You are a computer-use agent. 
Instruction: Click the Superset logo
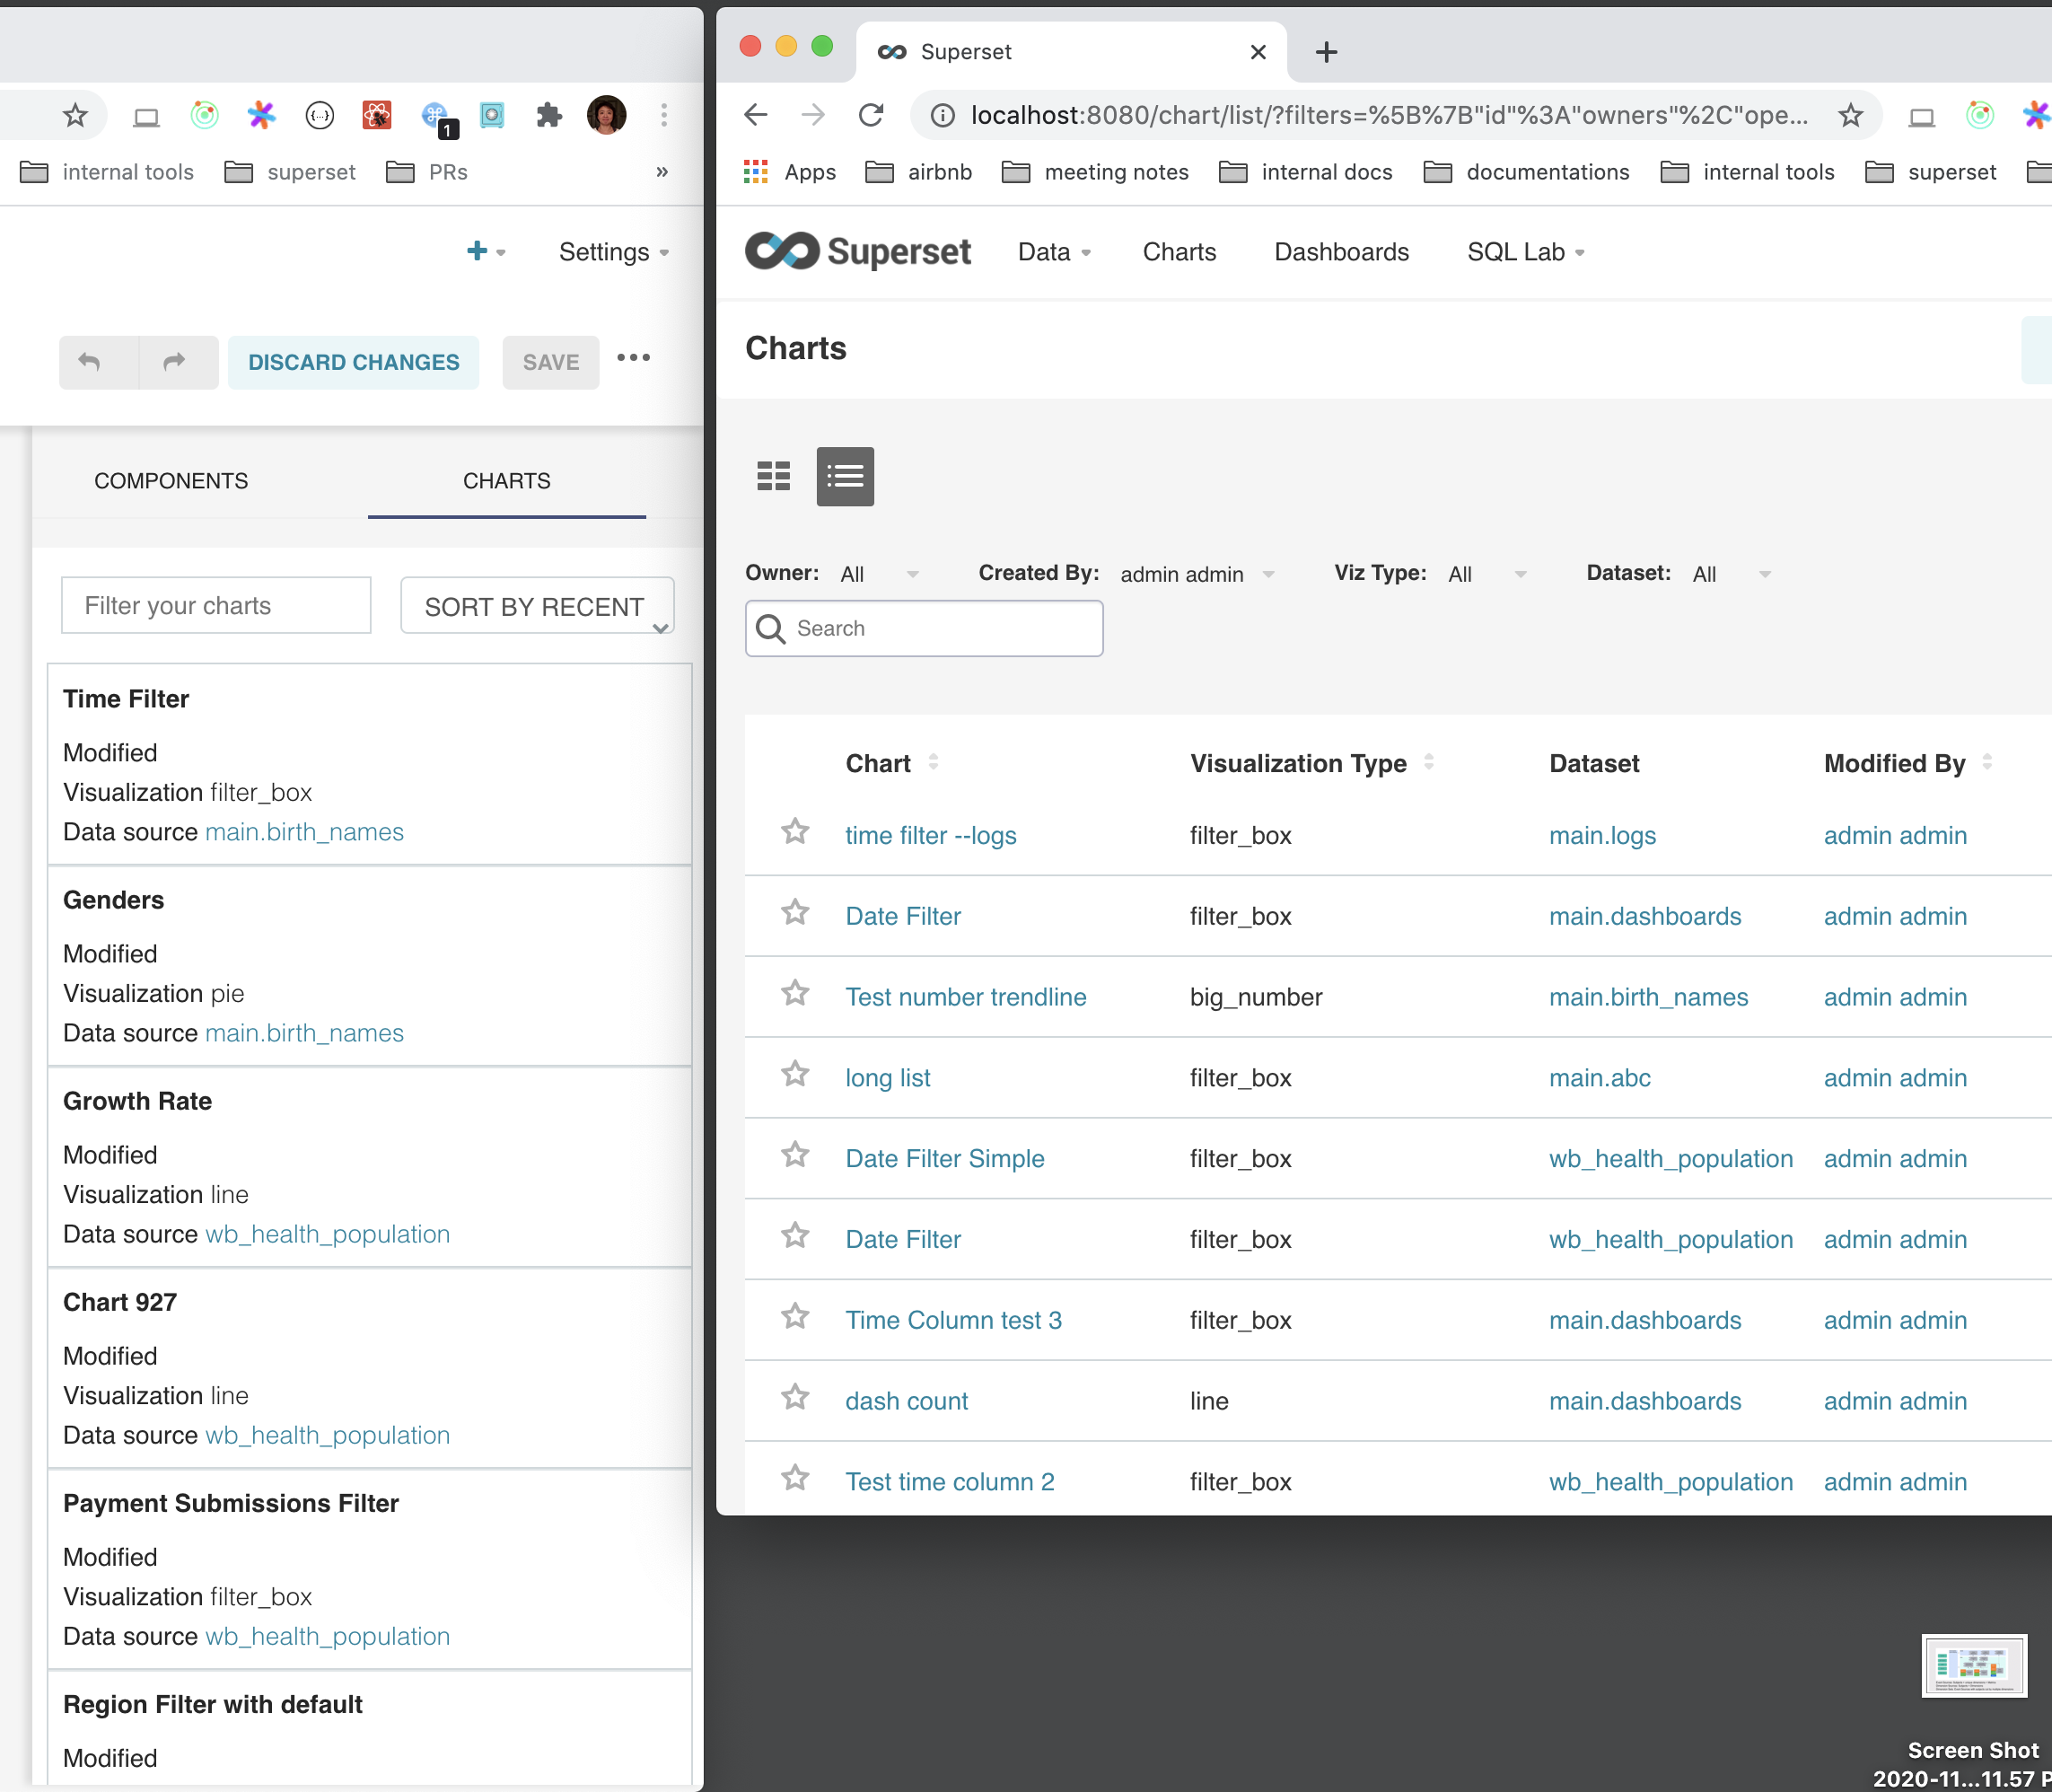(x=858, y=251)
